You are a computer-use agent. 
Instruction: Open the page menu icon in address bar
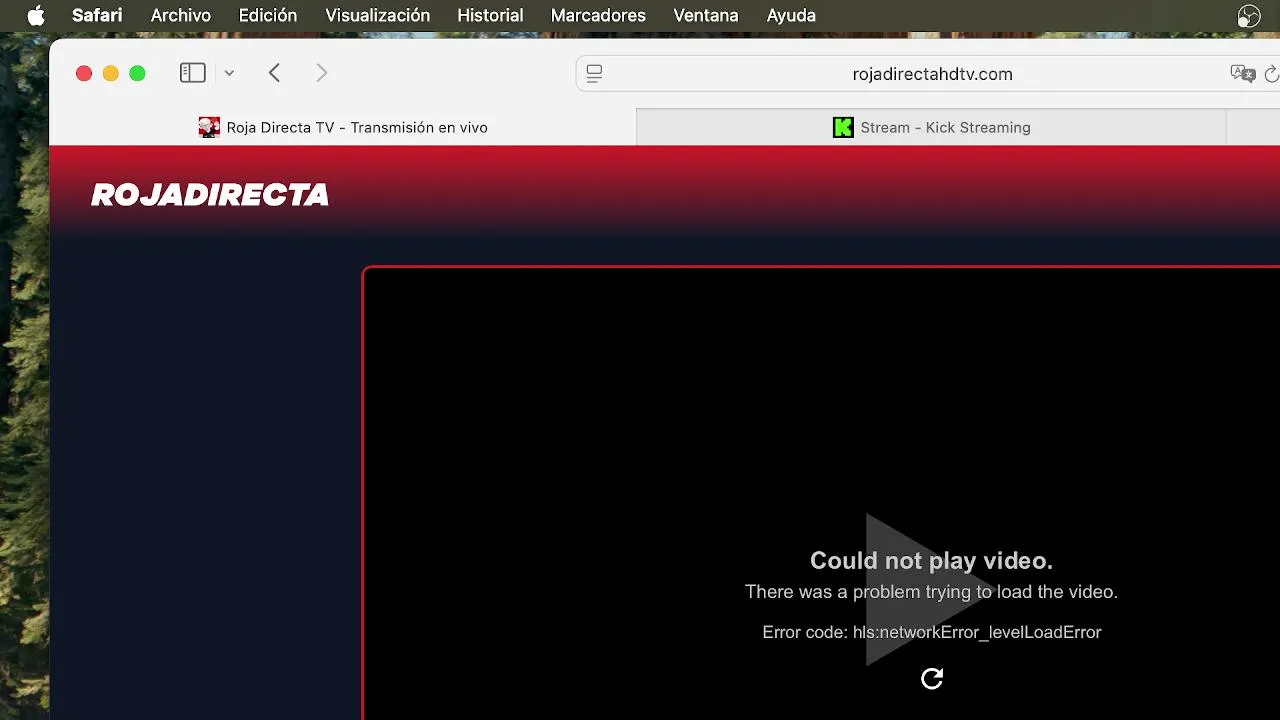[x=594, y=74]
